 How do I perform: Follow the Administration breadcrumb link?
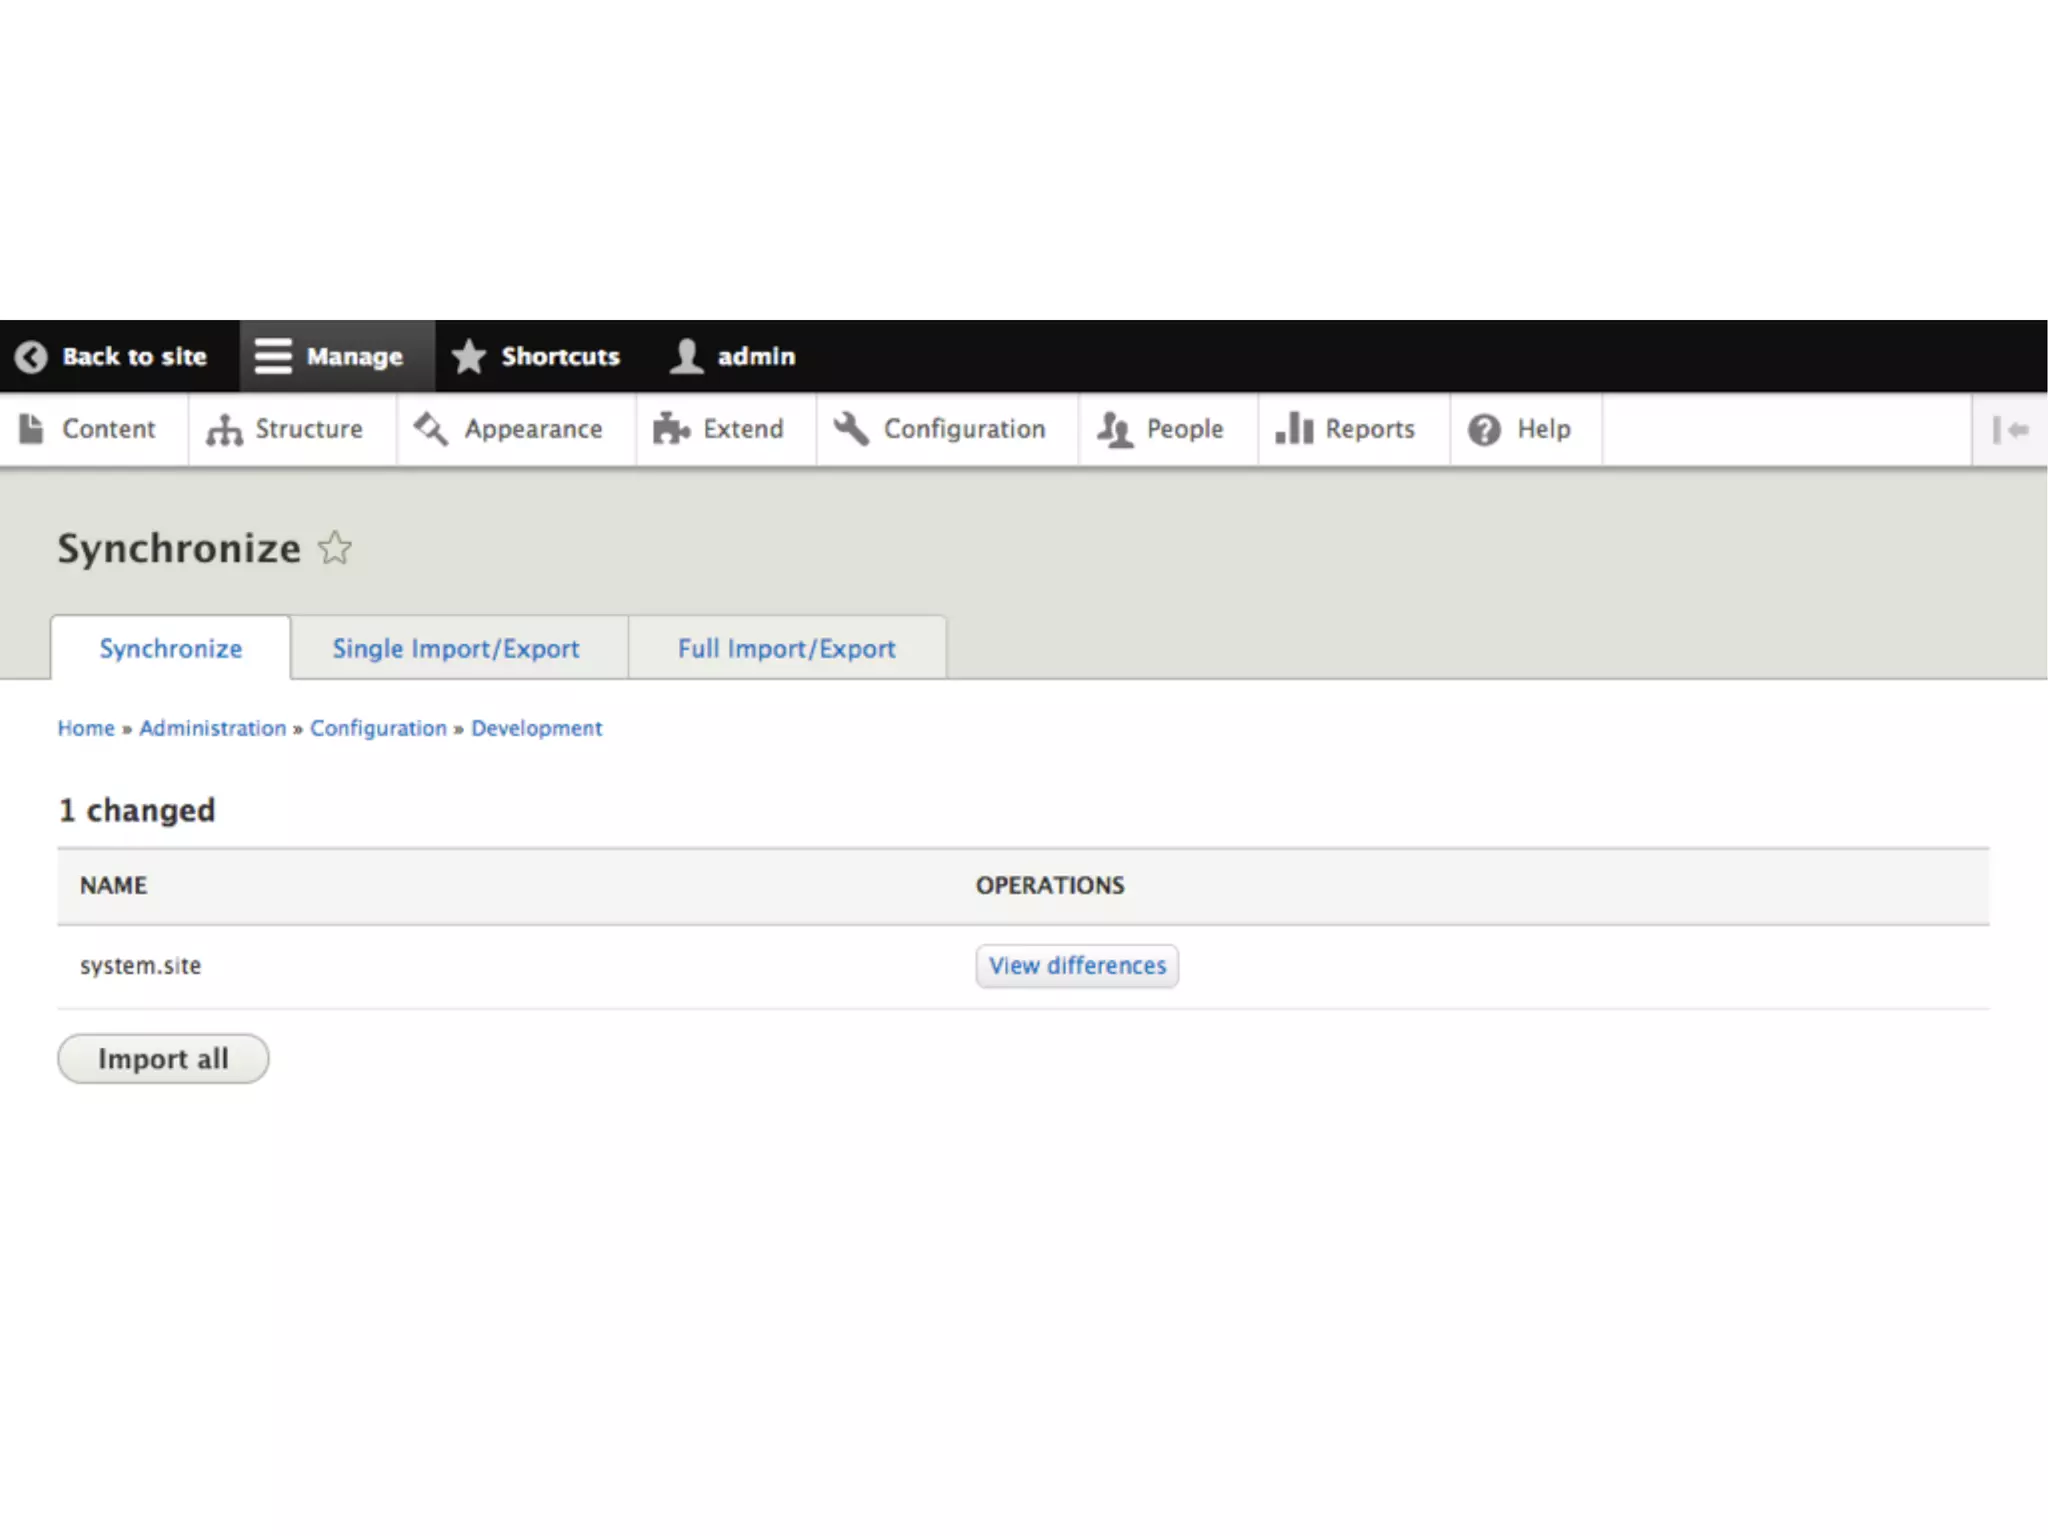pos(213,729)
